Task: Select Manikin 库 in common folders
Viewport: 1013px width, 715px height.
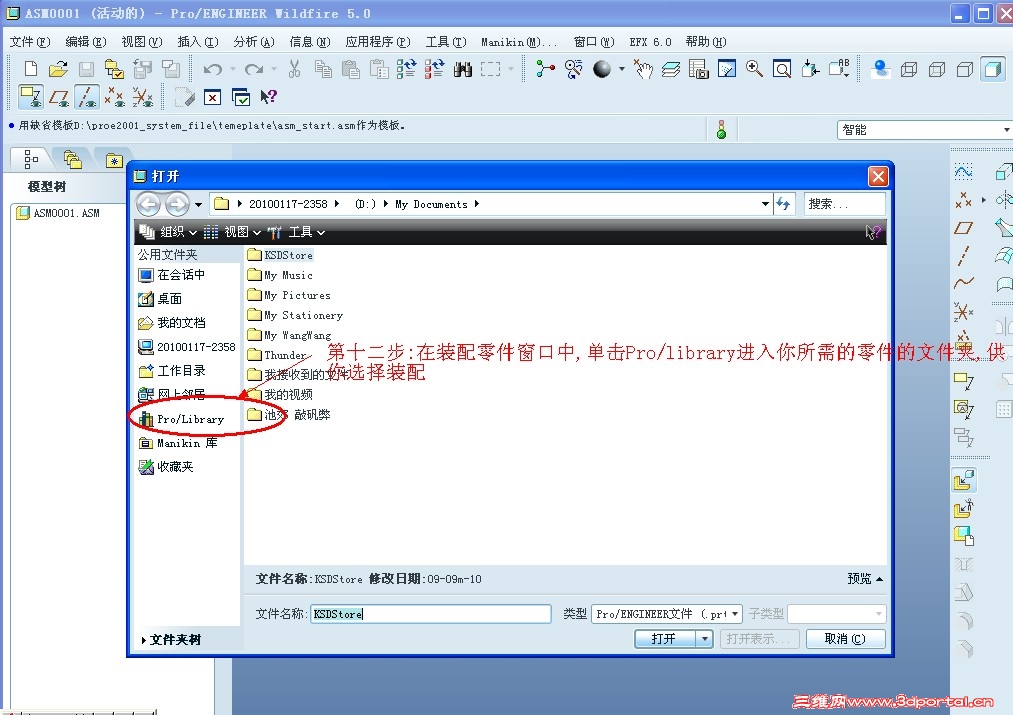Action: point(178,443)
